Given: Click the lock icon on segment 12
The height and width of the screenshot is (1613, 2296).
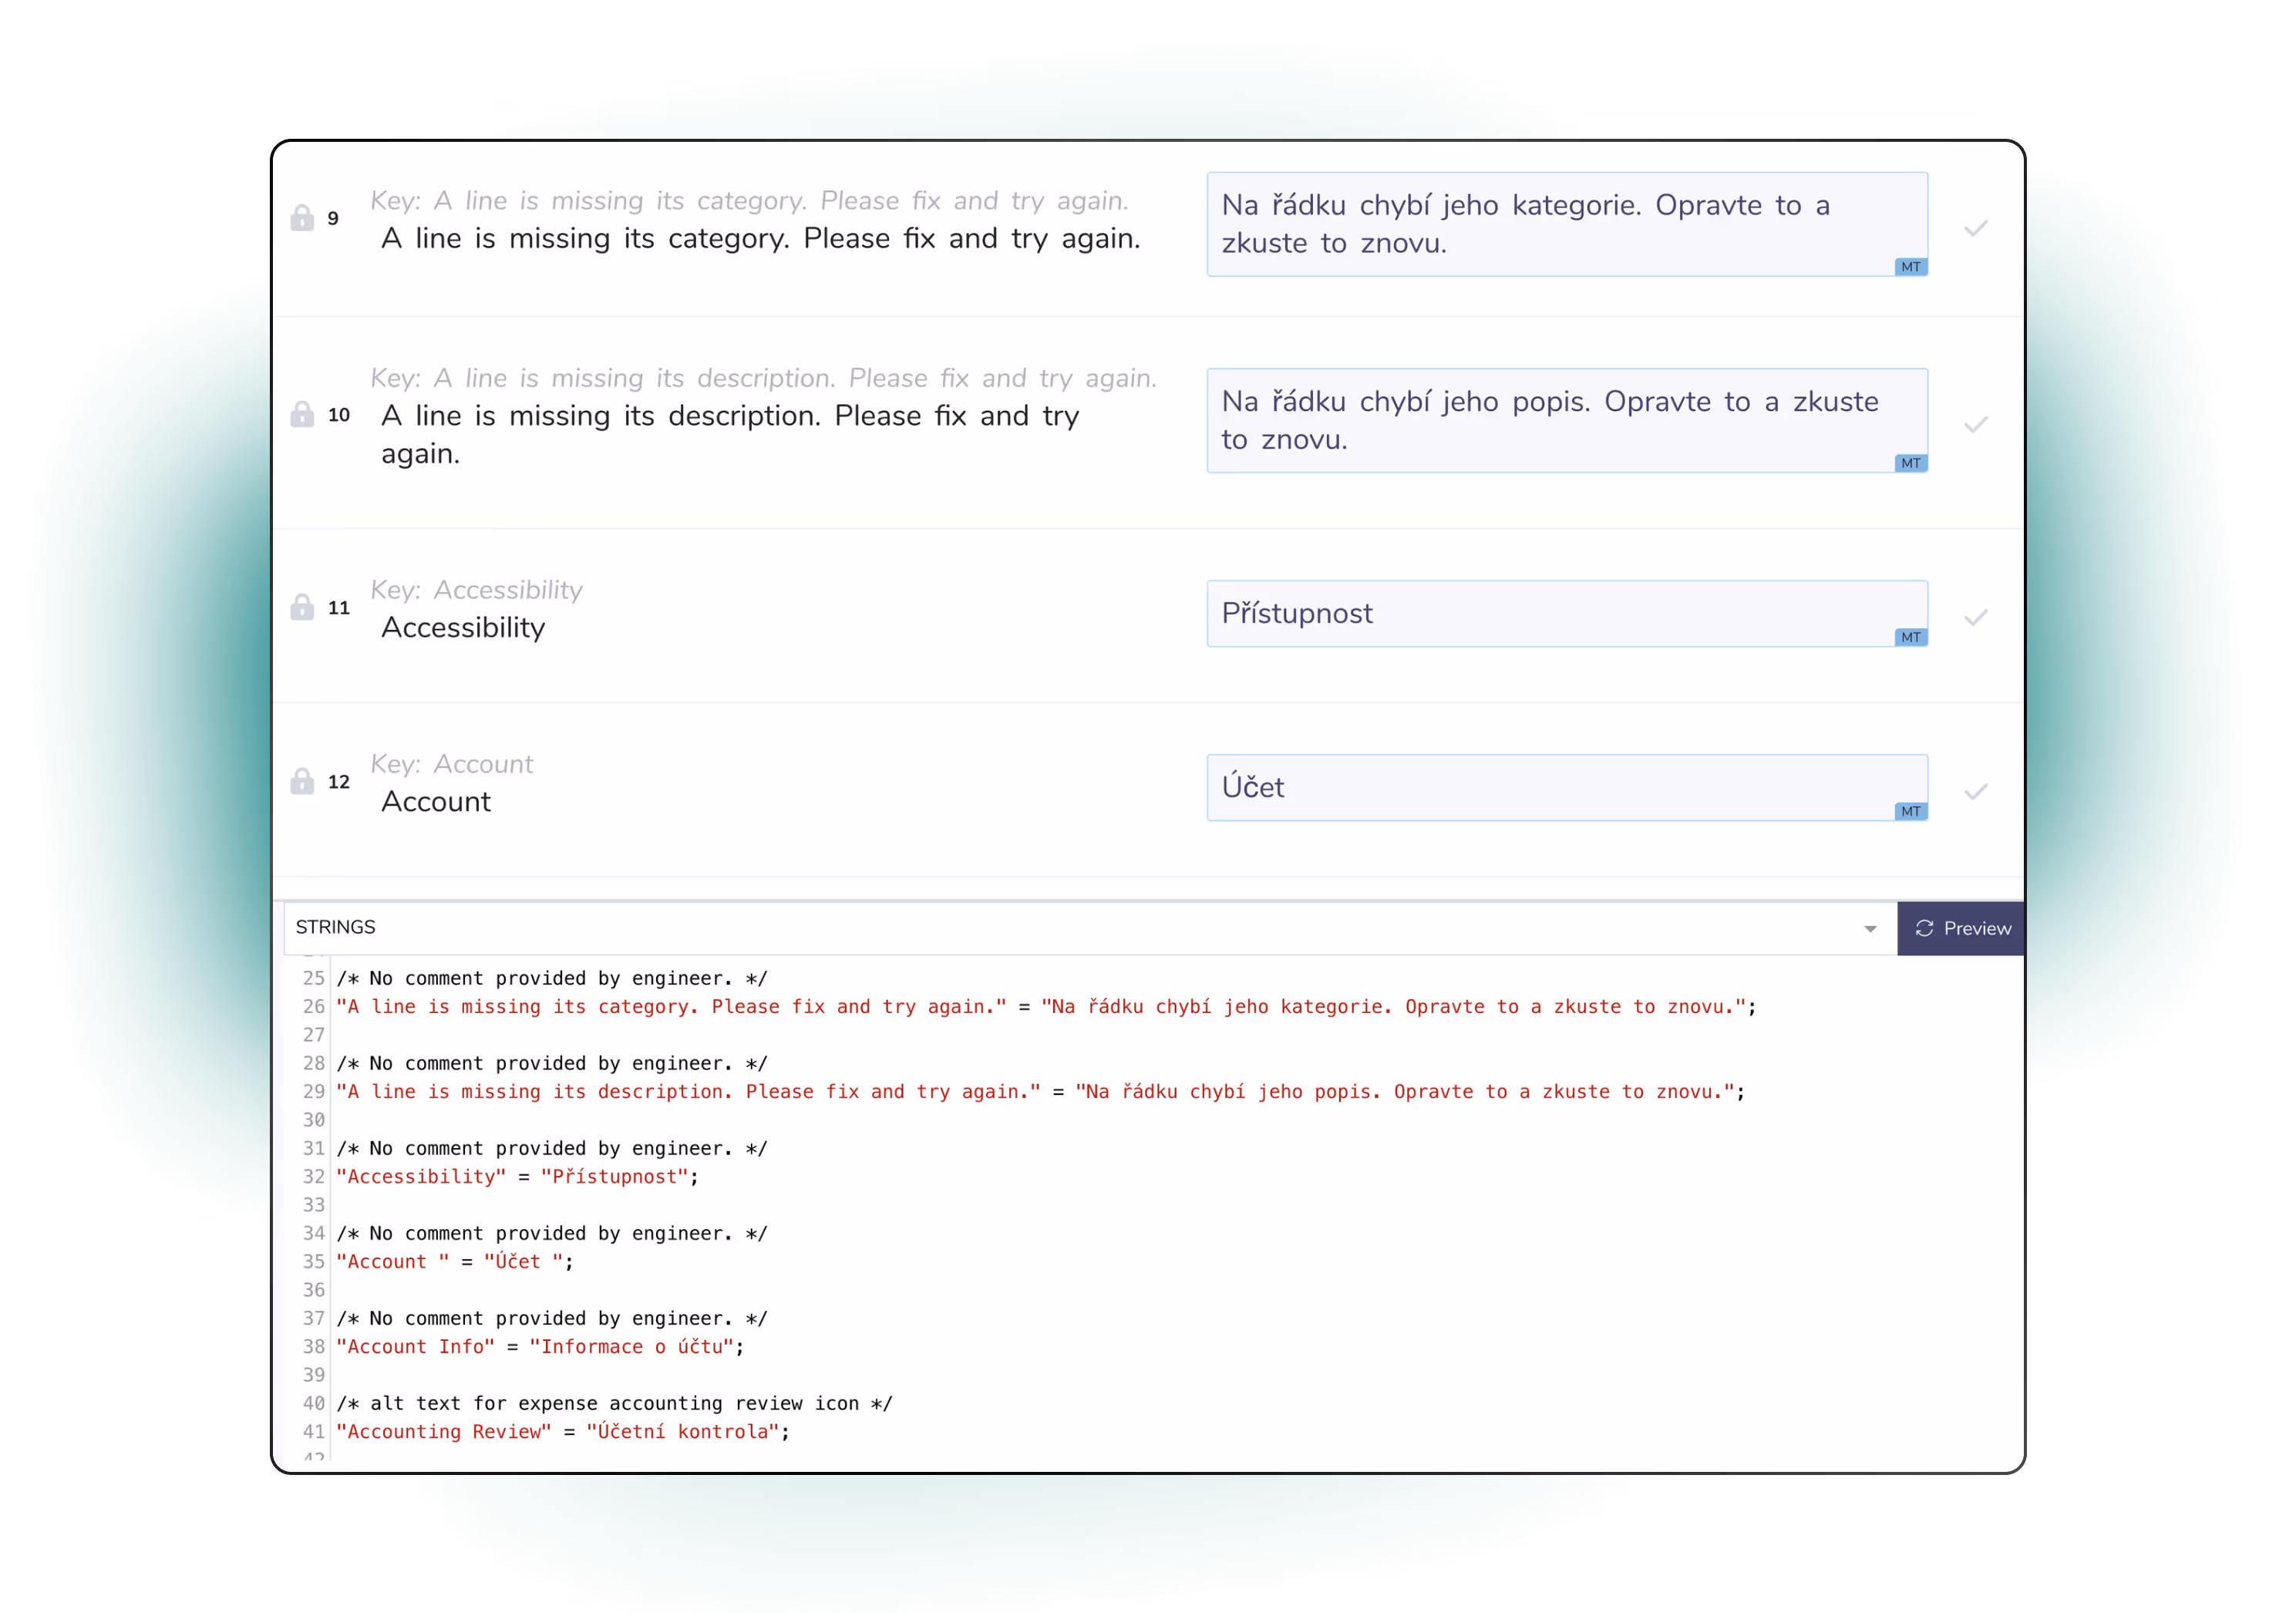Looking at the screenshot, I should 302,780.
